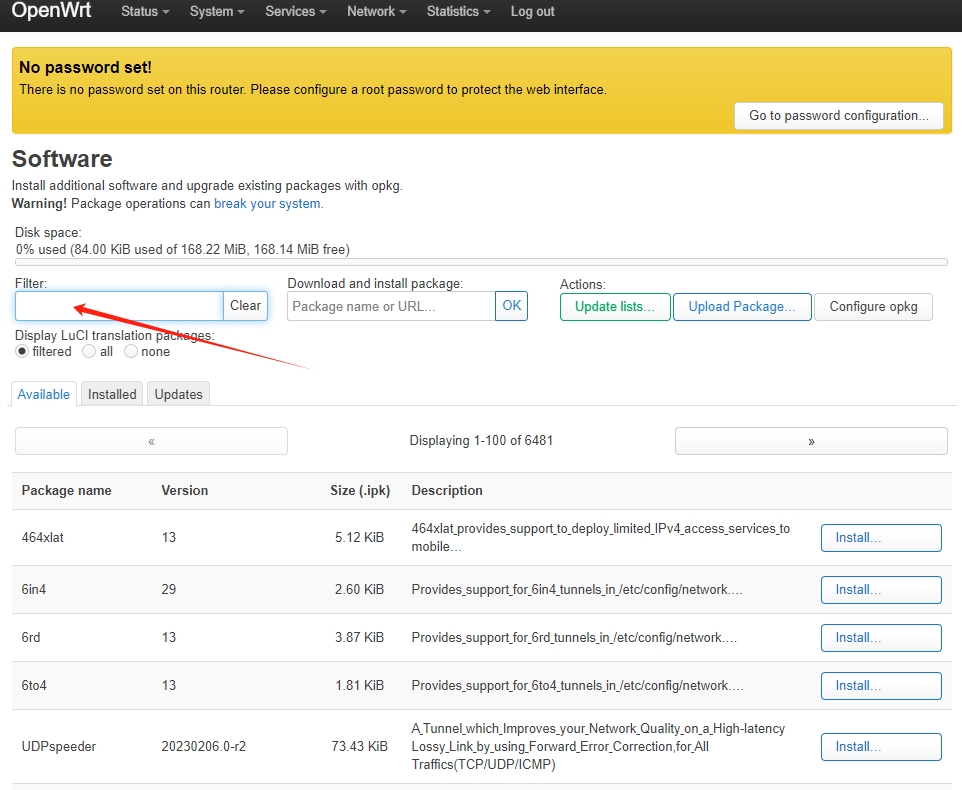Click the '6rd' package name
962x790 pixels.
click(x=31, y=637)
